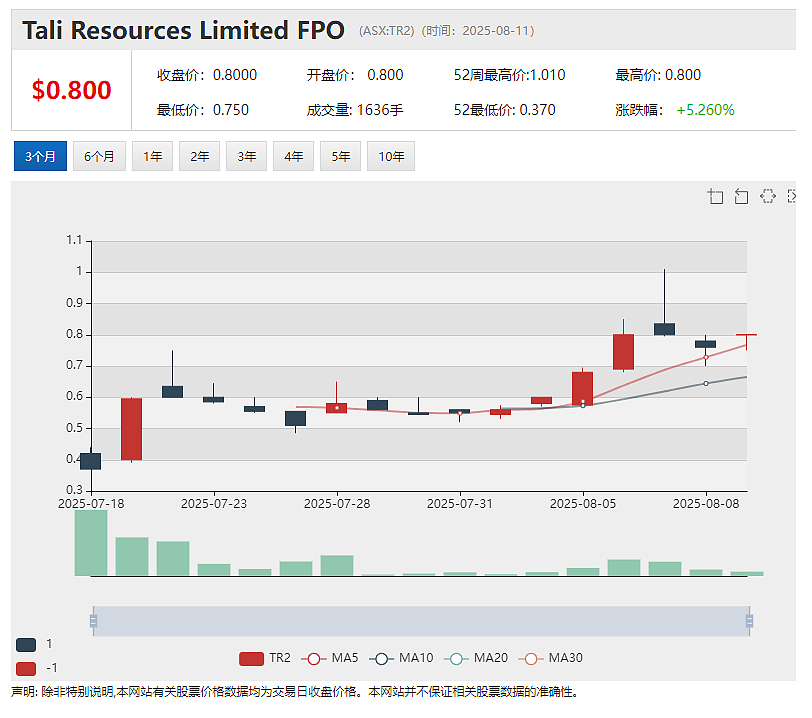Click the largest volume bar at 2025-07-18
This screenshot has height=718, width=812.
pos(91,542)
